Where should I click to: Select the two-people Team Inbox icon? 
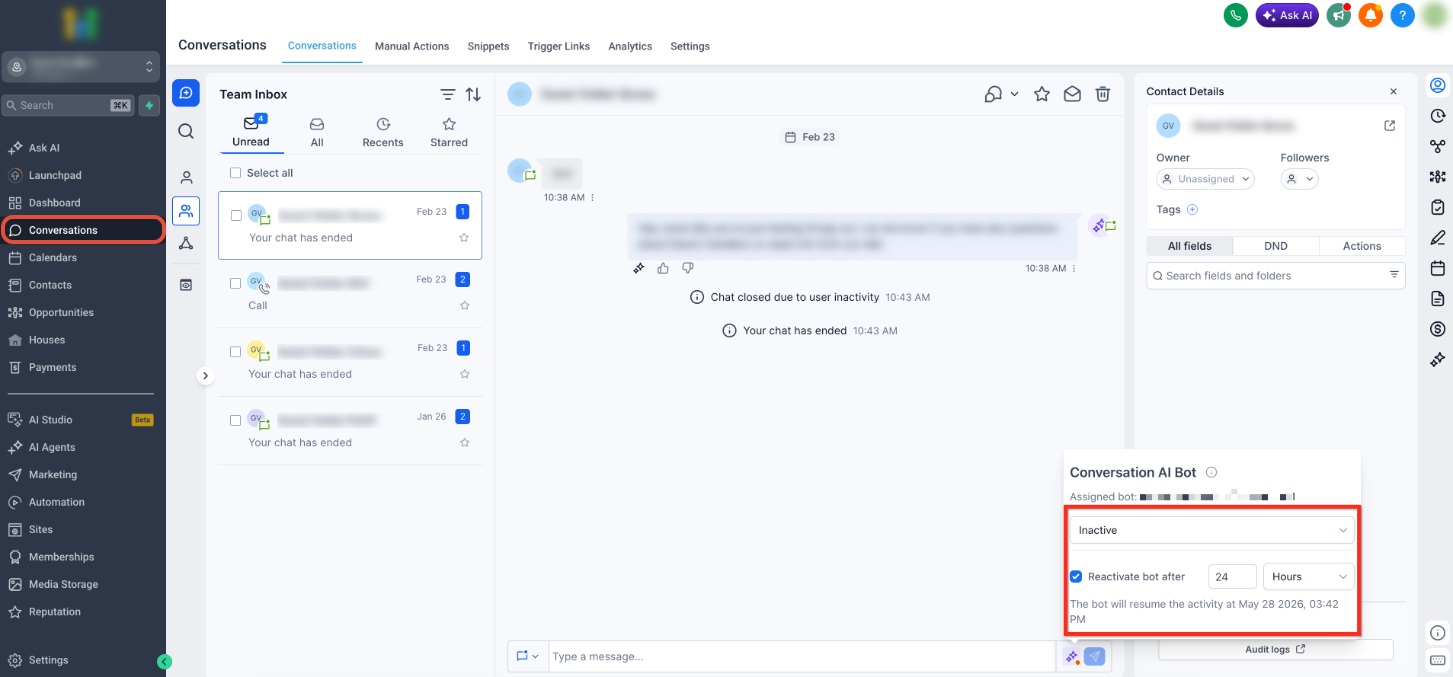[x=186, y=211]
